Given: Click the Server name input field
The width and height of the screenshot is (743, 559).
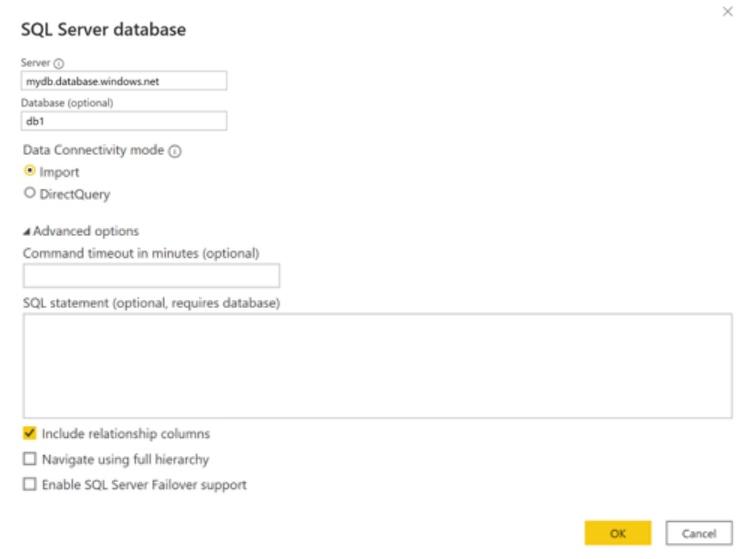Looking at the screenshot, I should coord(124,82).
